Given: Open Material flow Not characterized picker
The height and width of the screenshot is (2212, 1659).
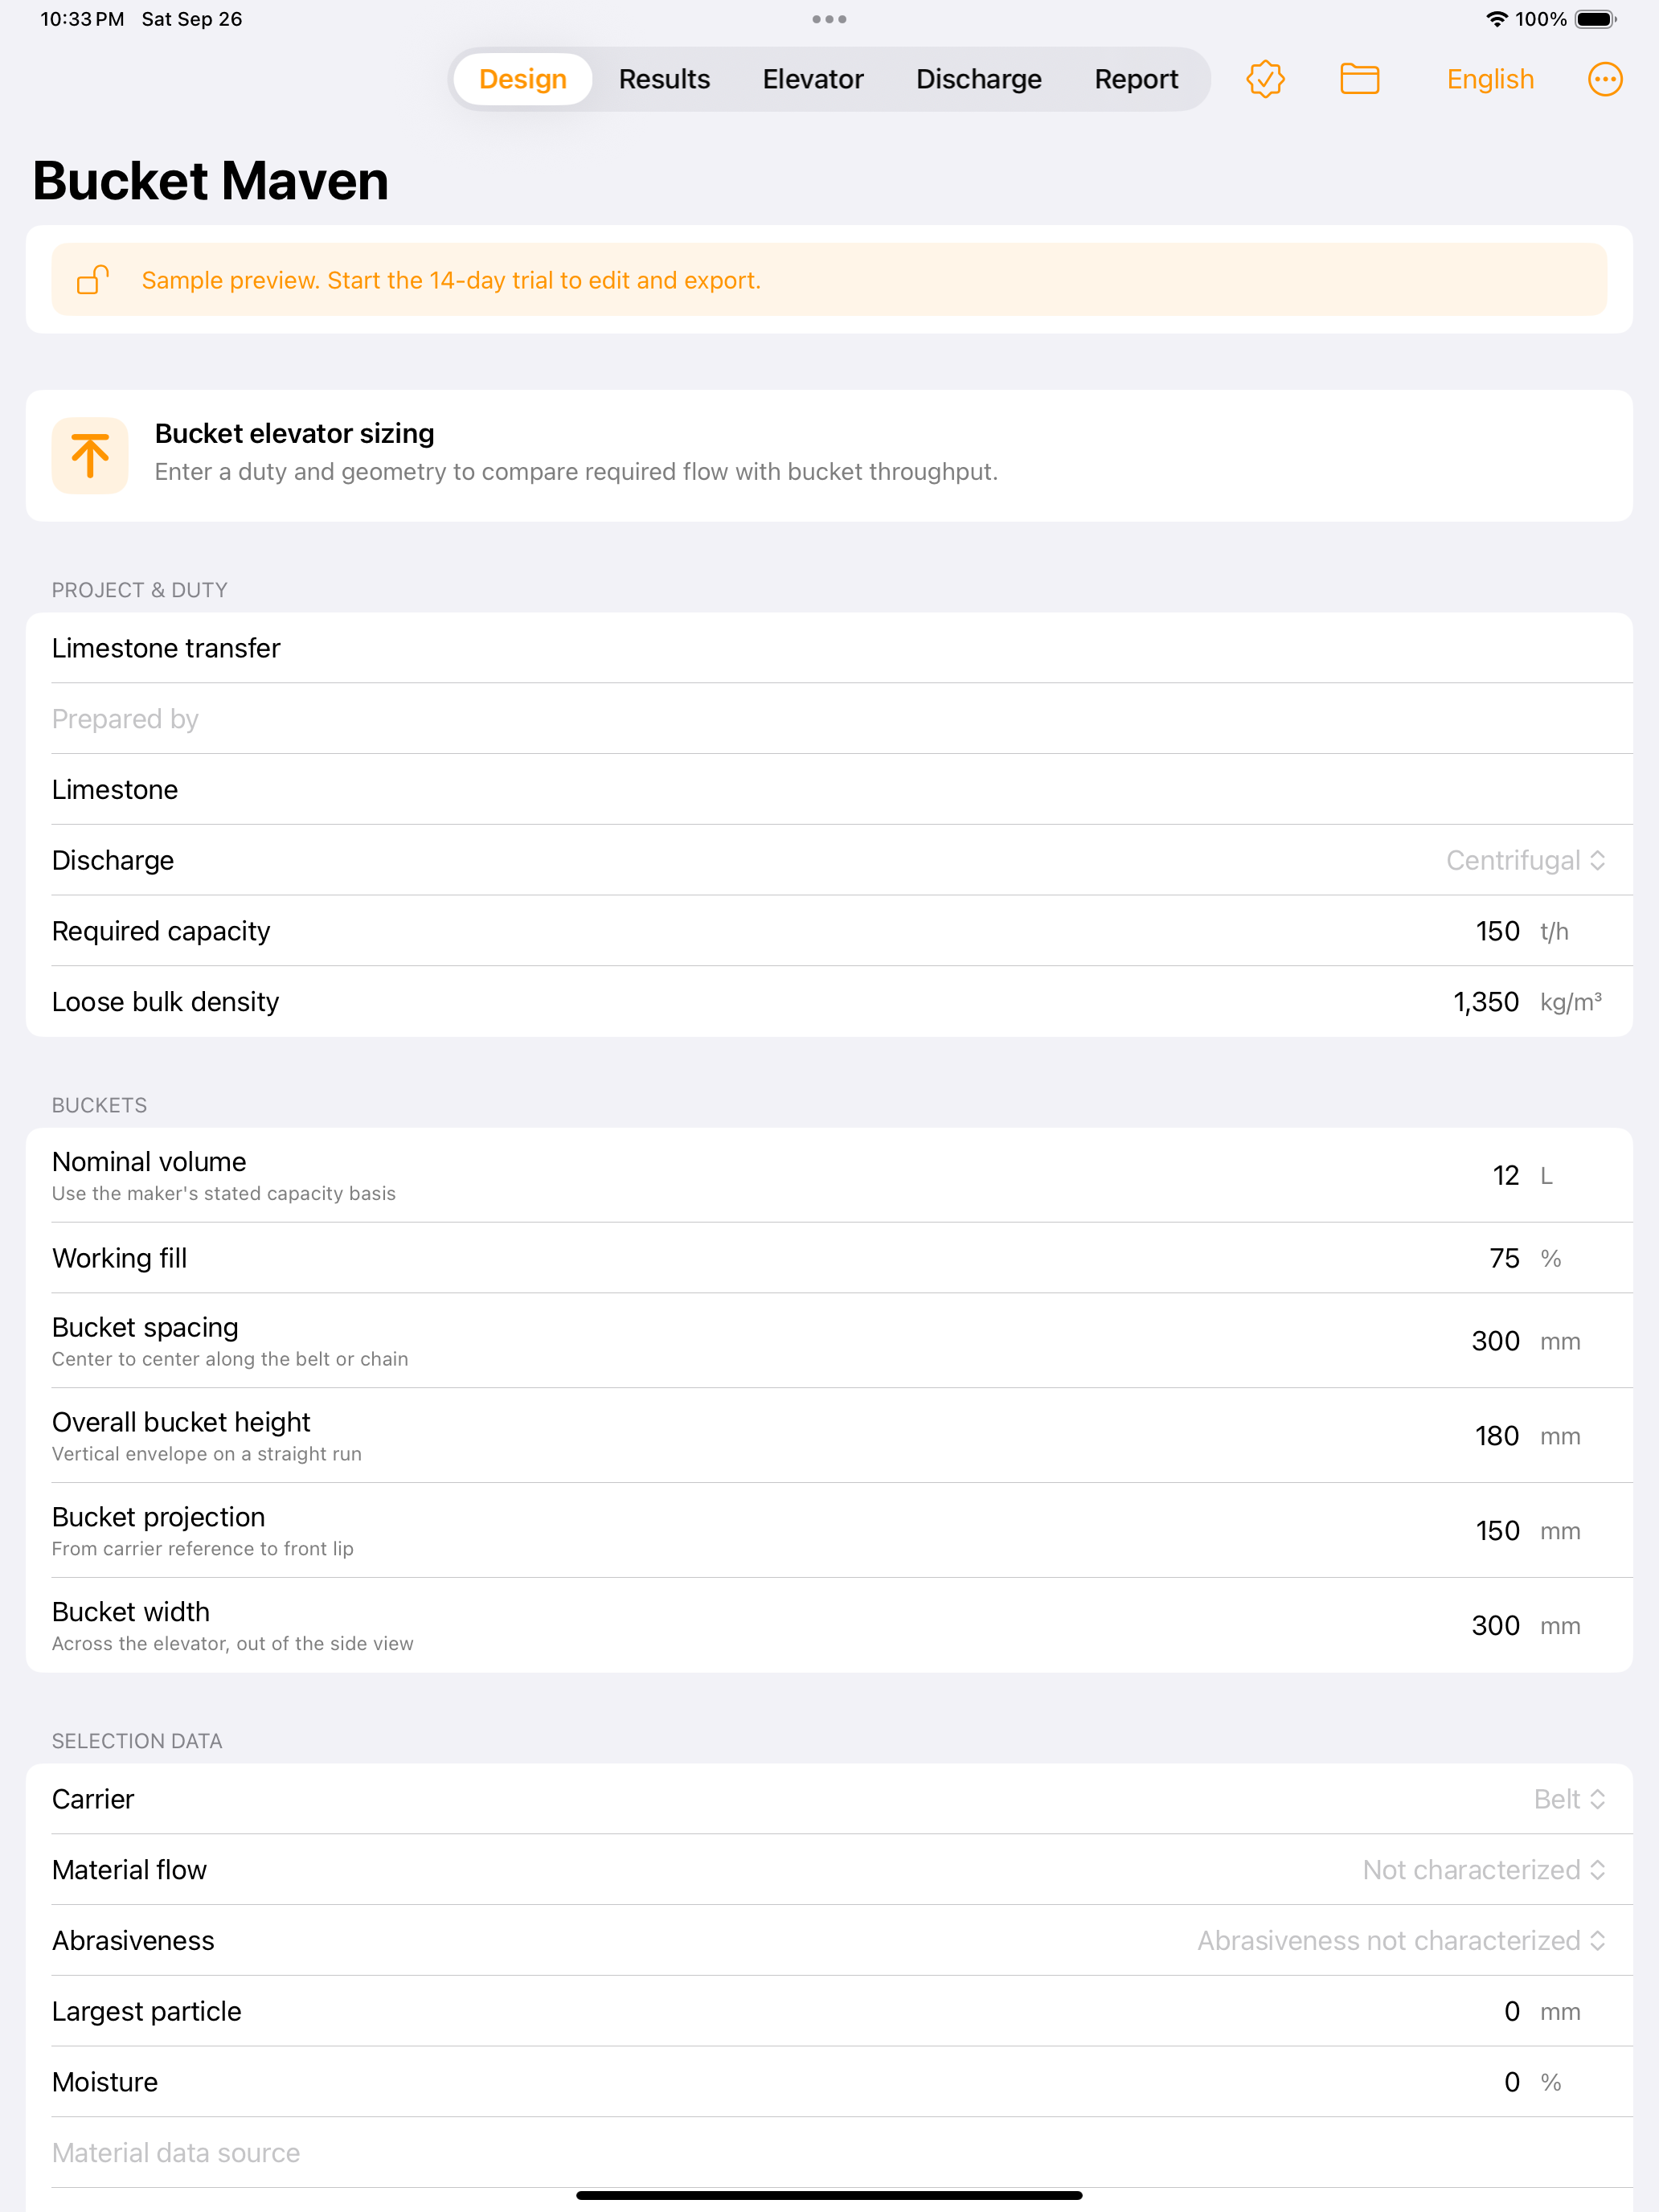Looking at the screenshot, I should [x=1484, y=1870].
